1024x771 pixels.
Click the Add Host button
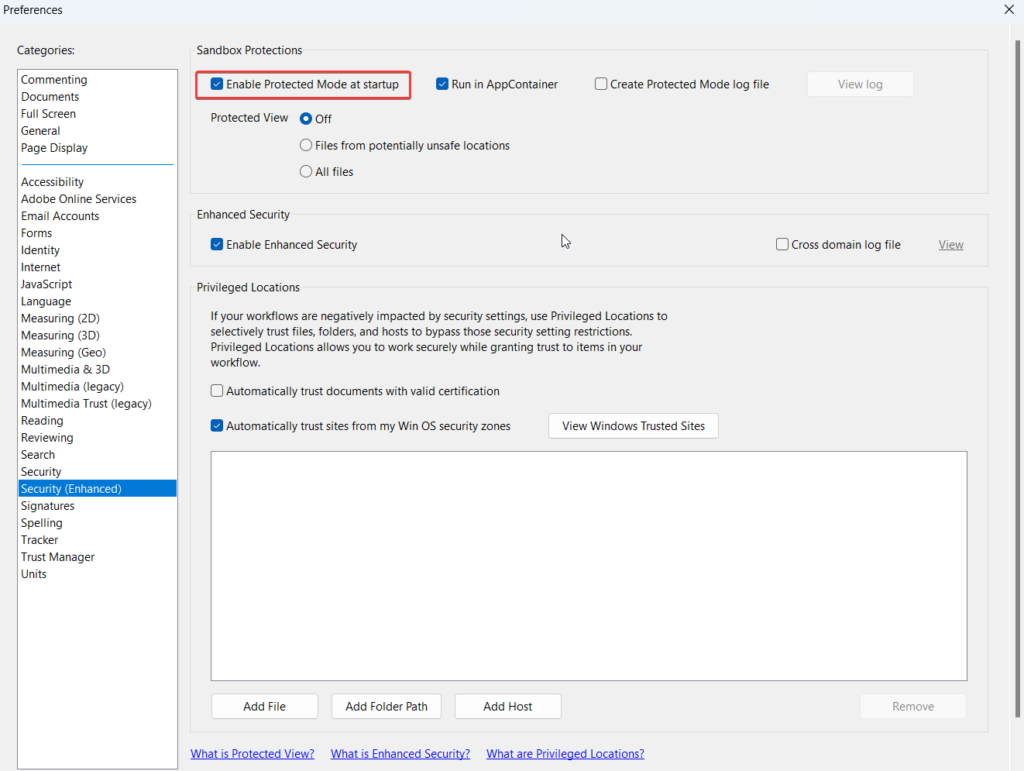[507, 707]
